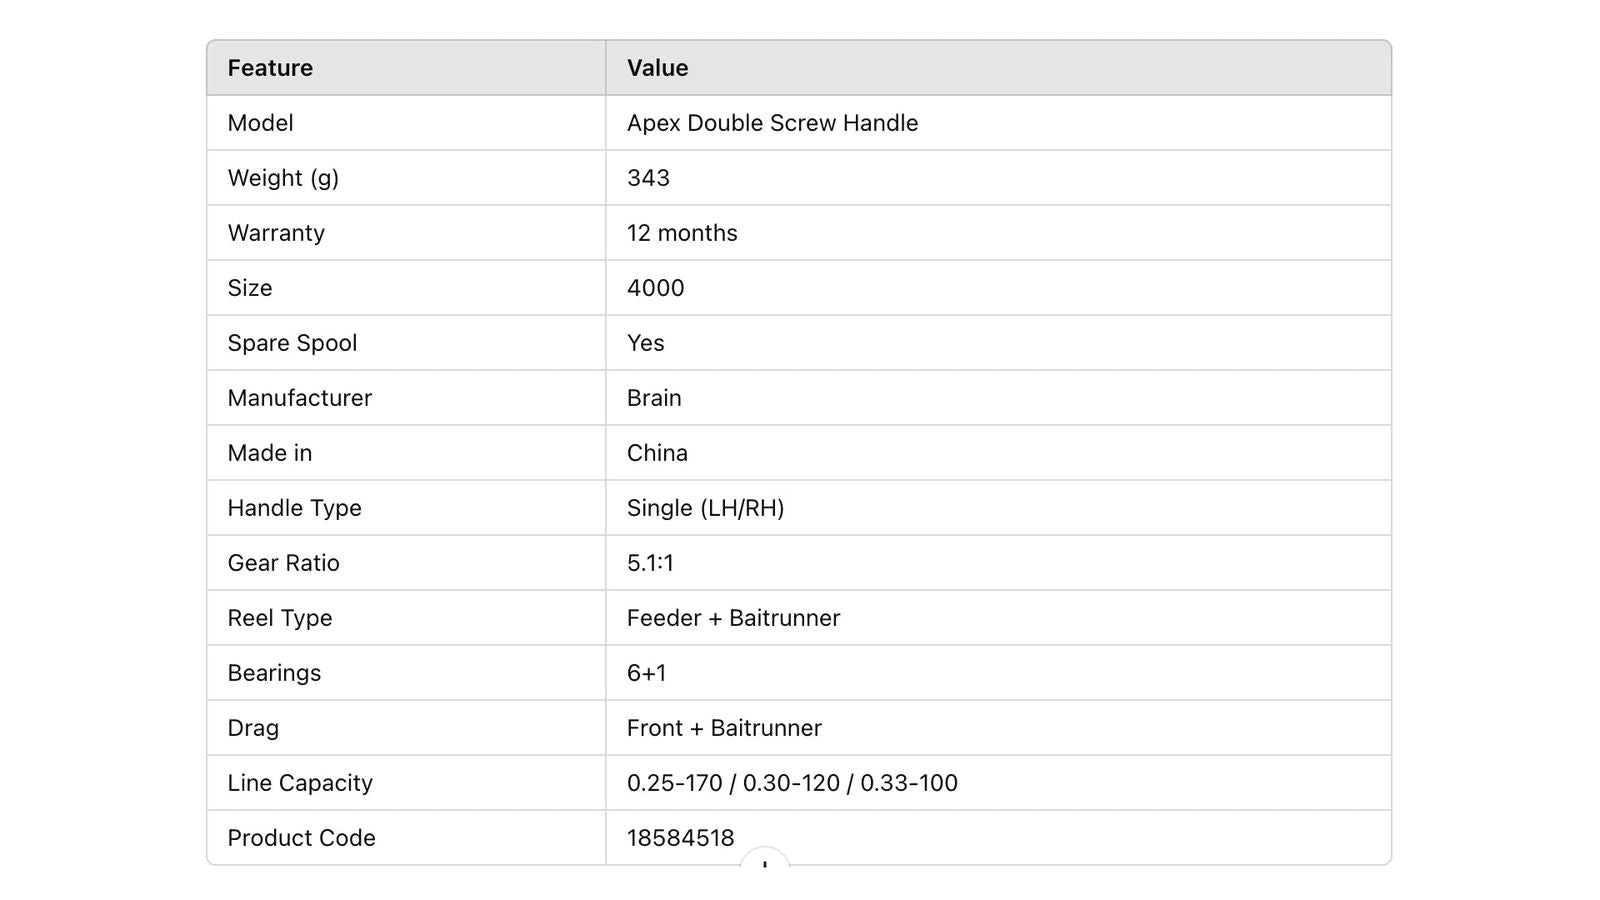Click the 343 weight value cell
The height and width of the screenshot is (900, 1600).
[998, 178]
